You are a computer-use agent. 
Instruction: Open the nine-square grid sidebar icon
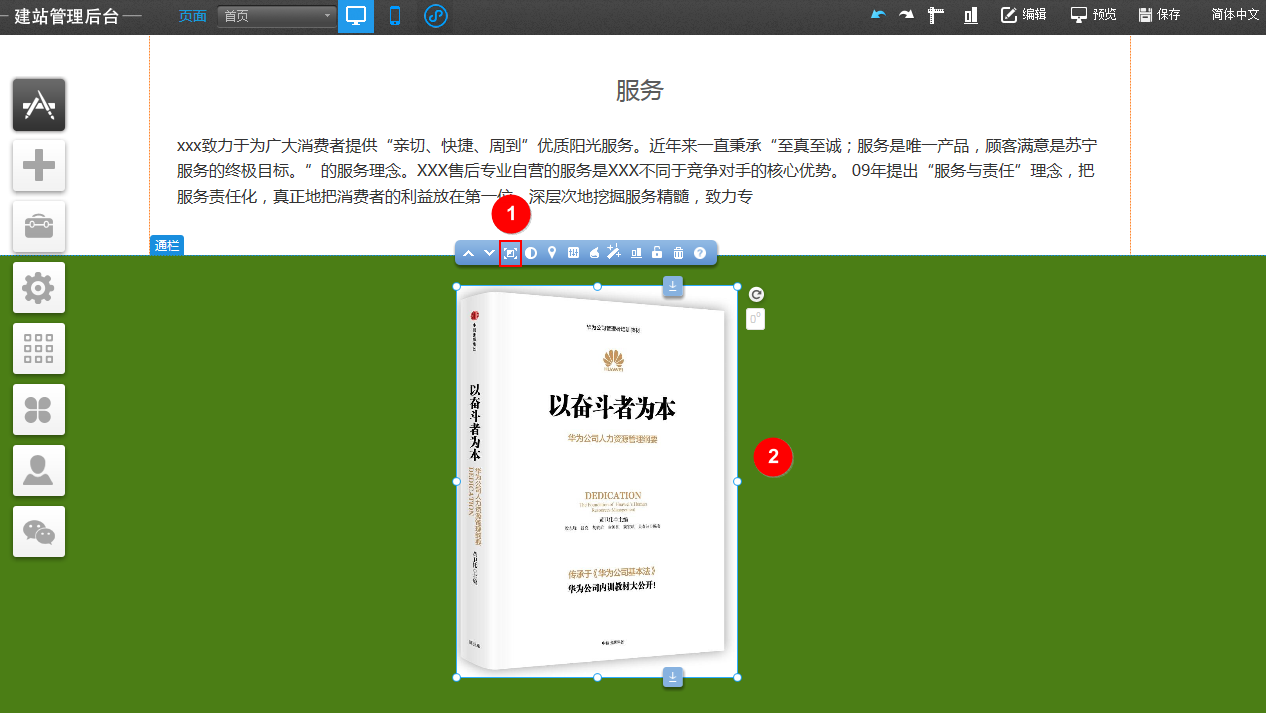click(x=39, y=349)
